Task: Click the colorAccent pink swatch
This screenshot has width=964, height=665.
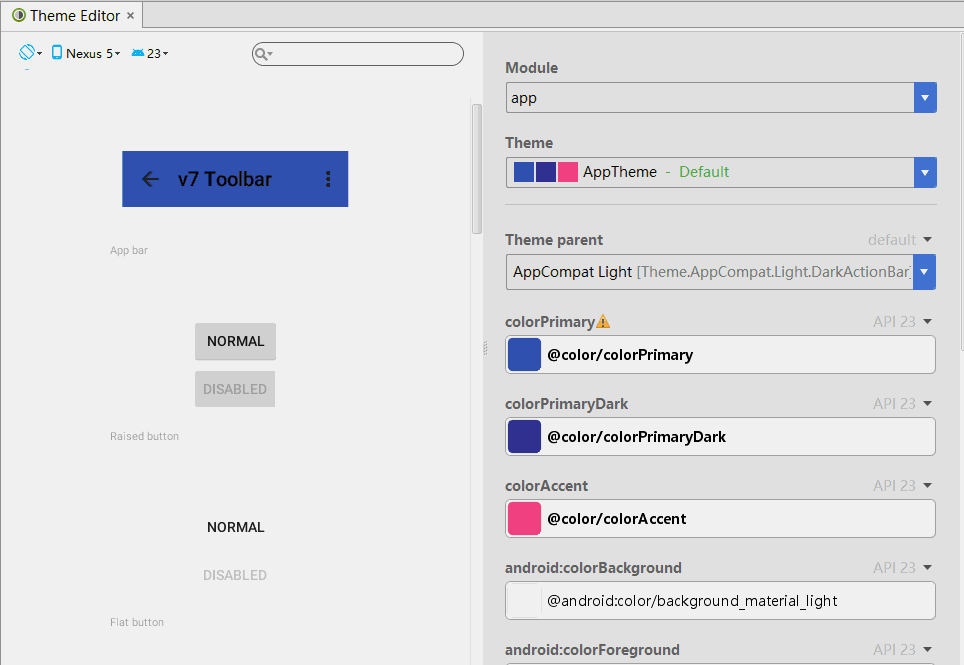Action: [524, 519]
